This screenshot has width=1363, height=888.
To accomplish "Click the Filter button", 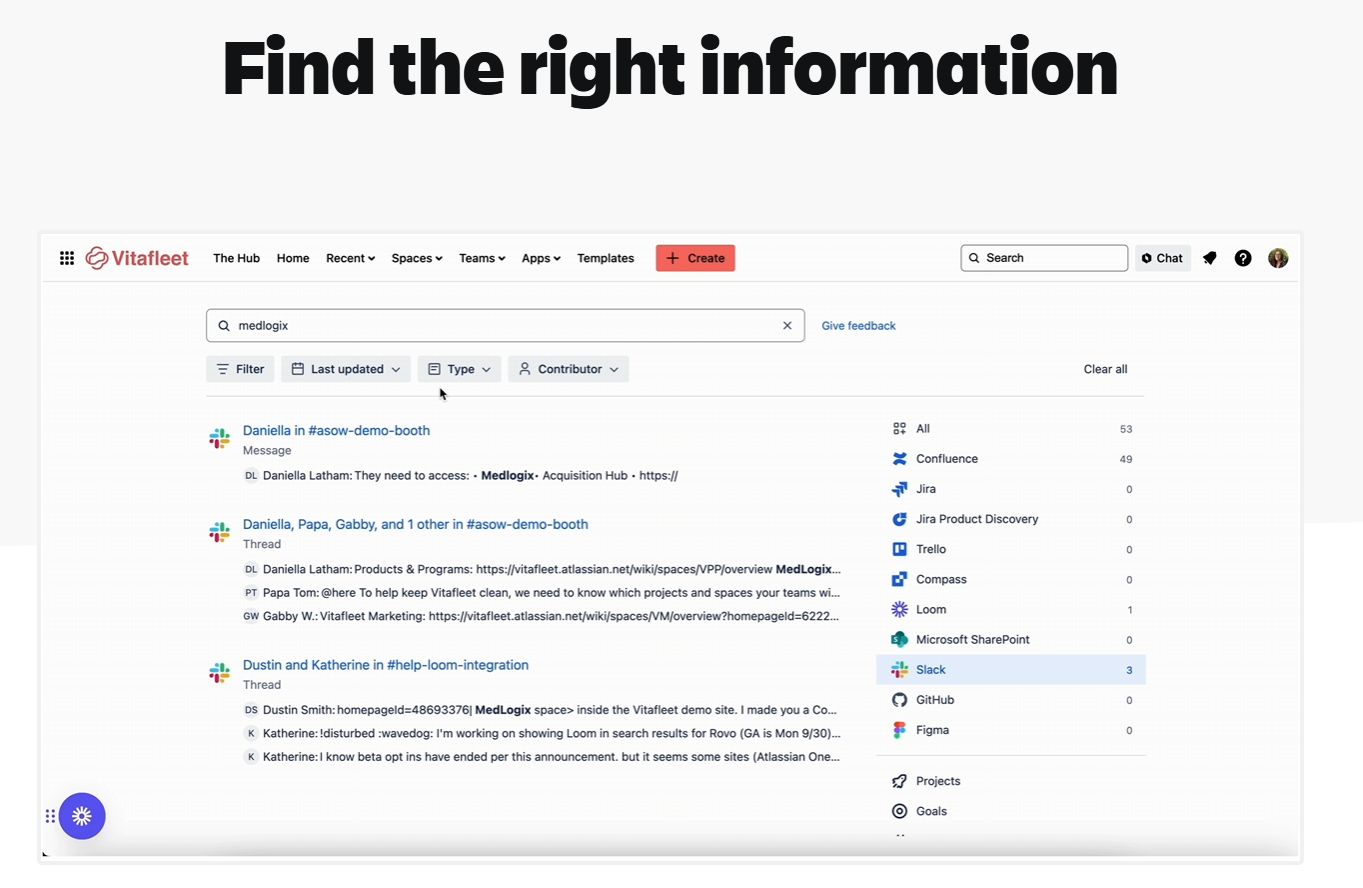I will click(x=240, y=369).
